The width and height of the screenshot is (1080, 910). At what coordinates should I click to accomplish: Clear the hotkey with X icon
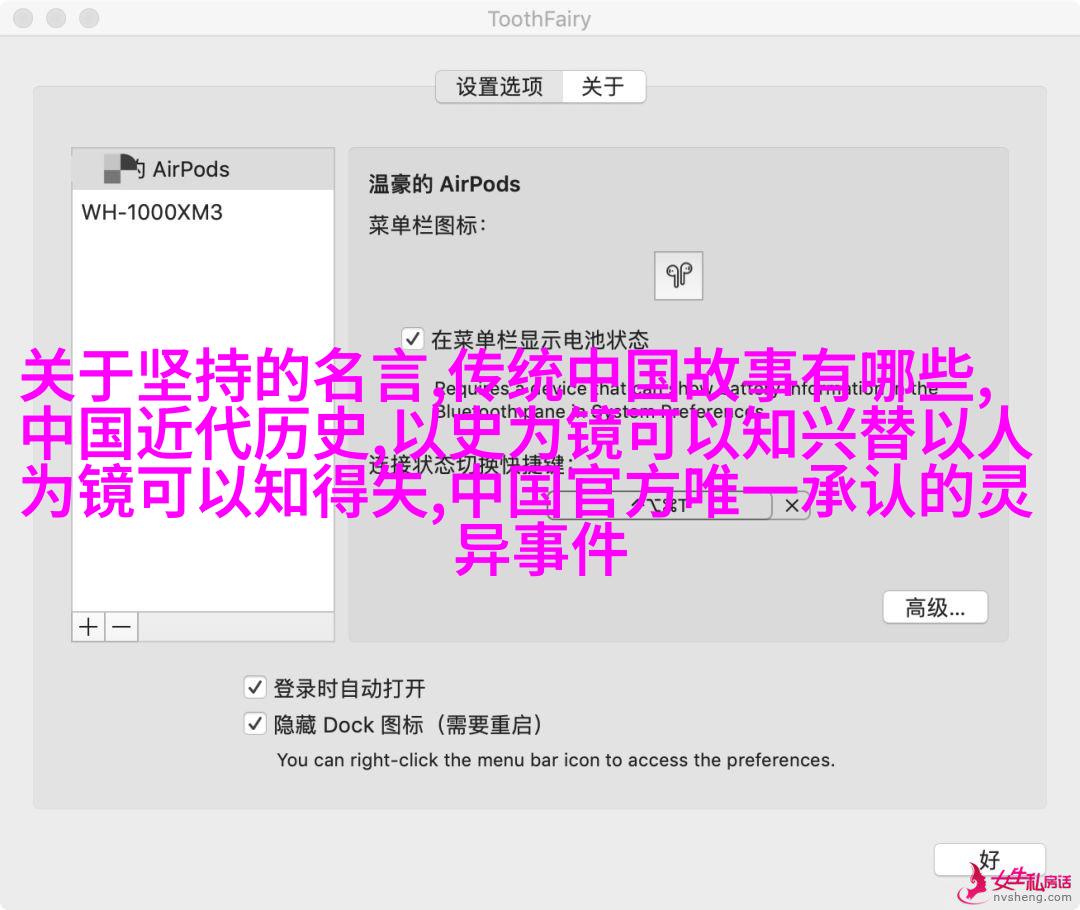click(x=792, y=506)
